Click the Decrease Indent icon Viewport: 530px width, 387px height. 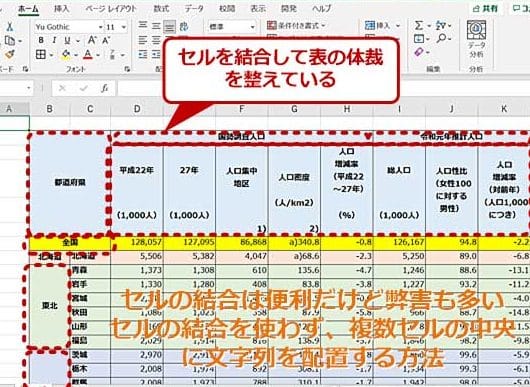(x=143, y=54)
